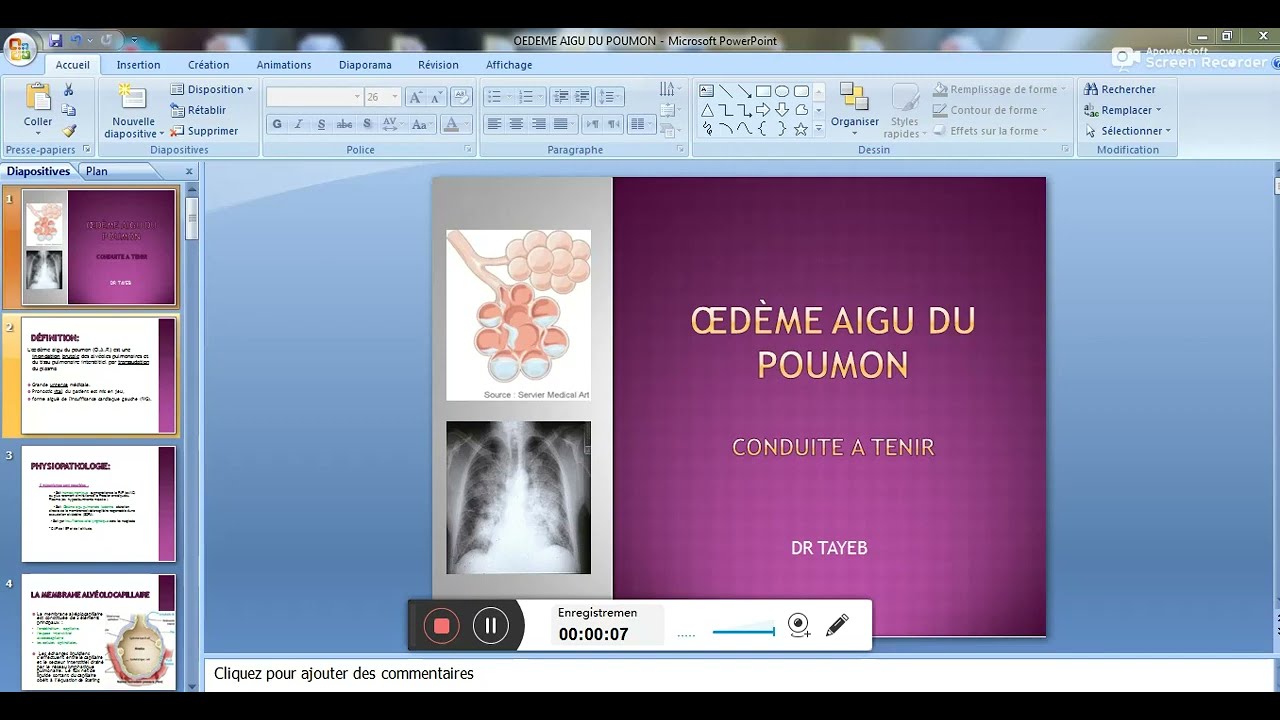Stop the screen recording
The image size is (1280, 720).
441,626
